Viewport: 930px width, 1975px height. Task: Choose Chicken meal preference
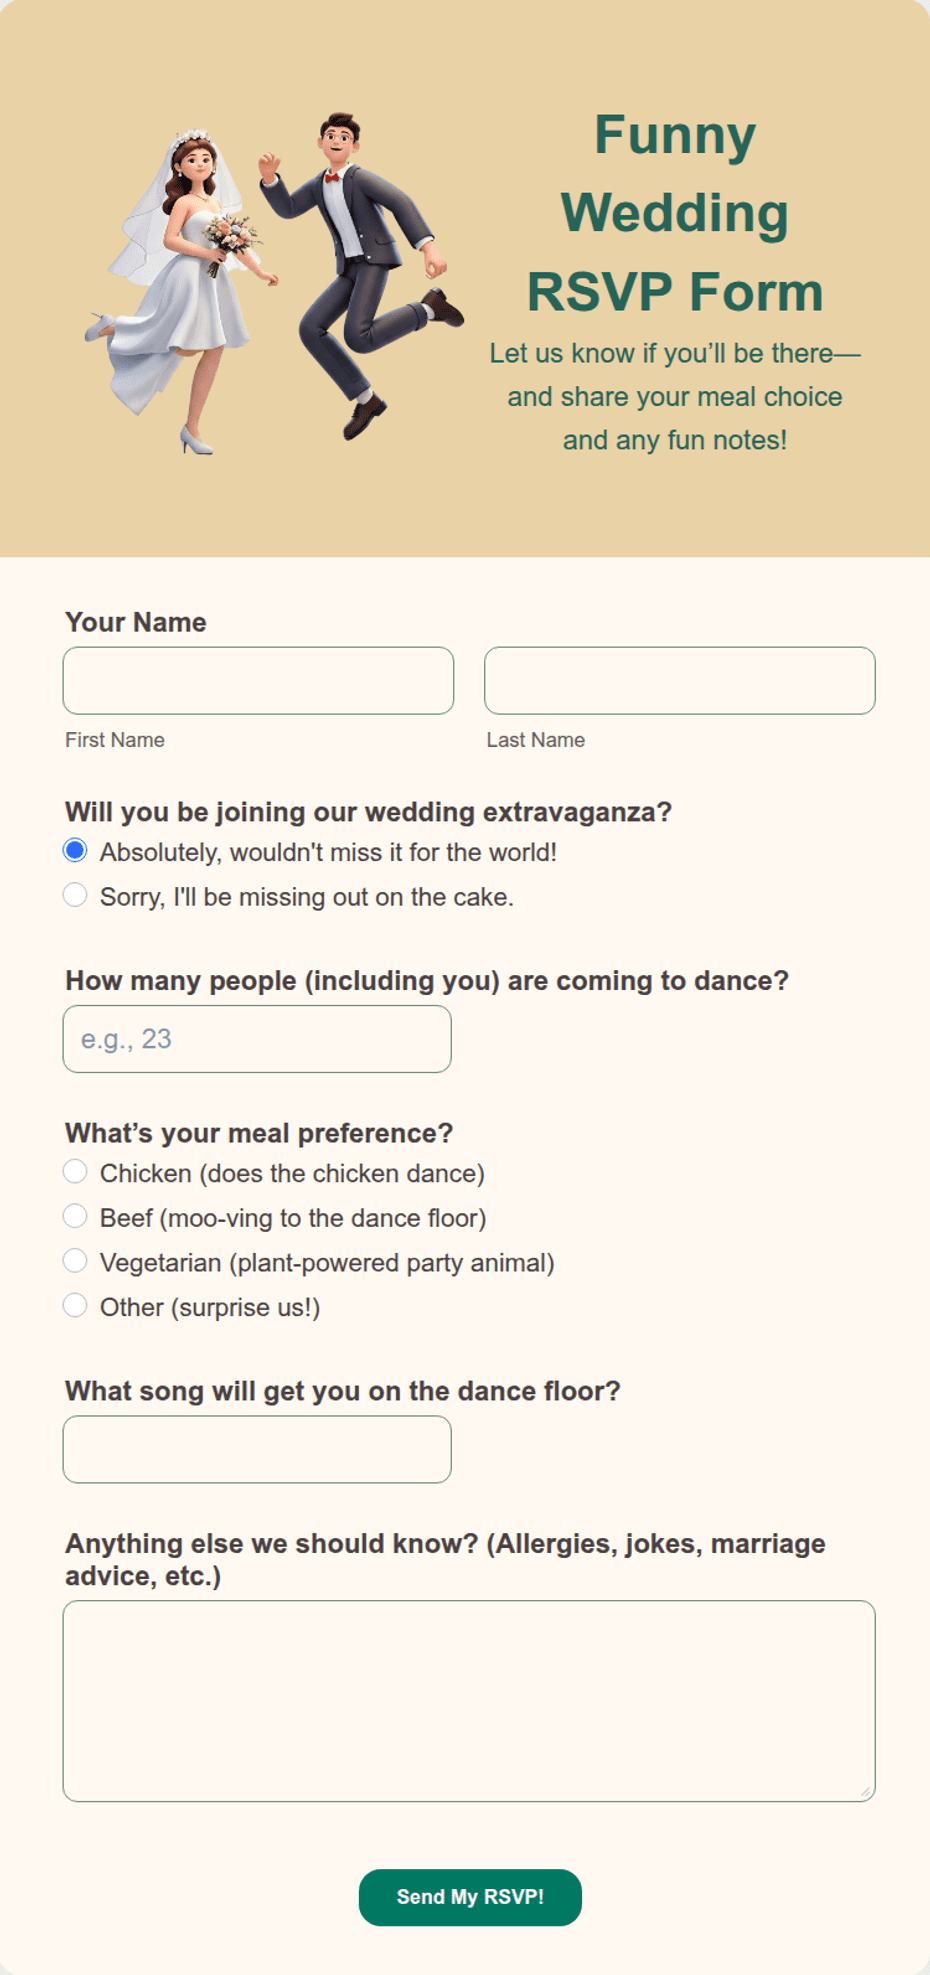point(75,1171)
